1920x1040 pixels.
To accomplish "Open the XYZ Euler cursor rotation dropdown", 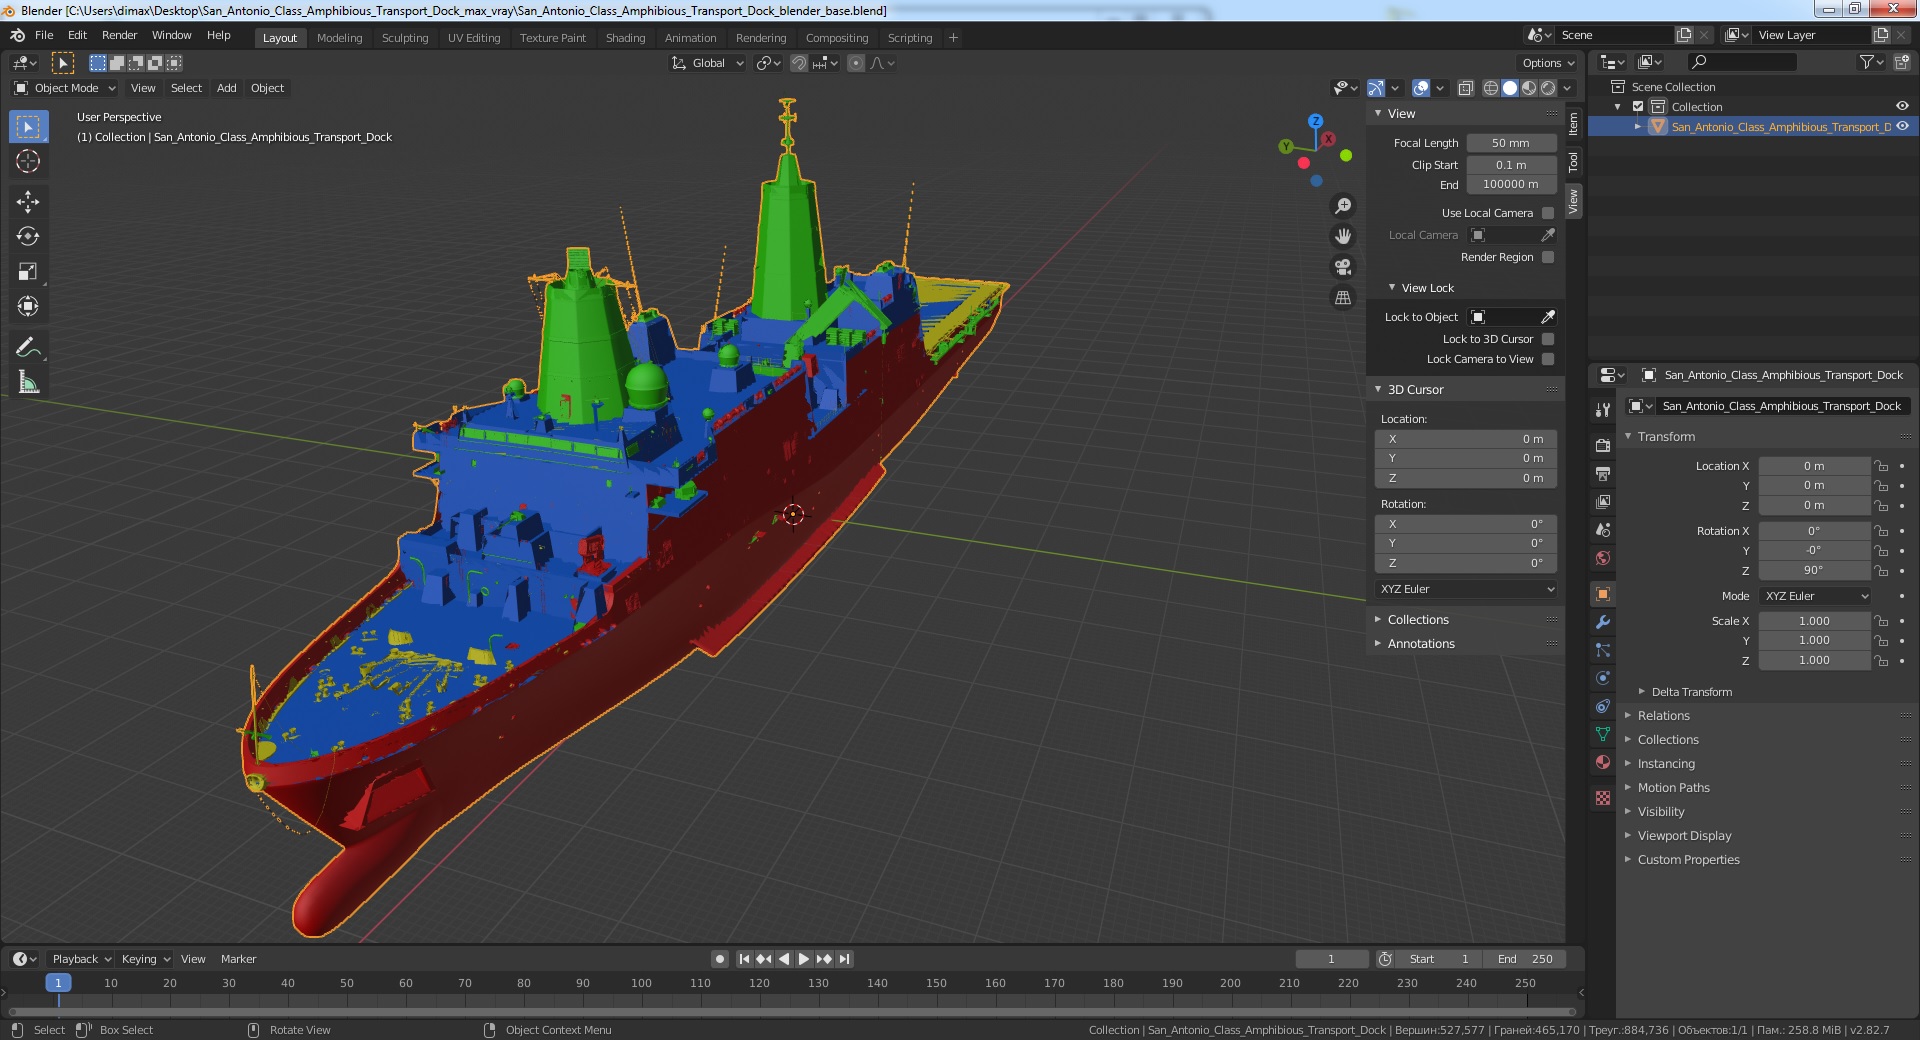I will [1467, 589].
